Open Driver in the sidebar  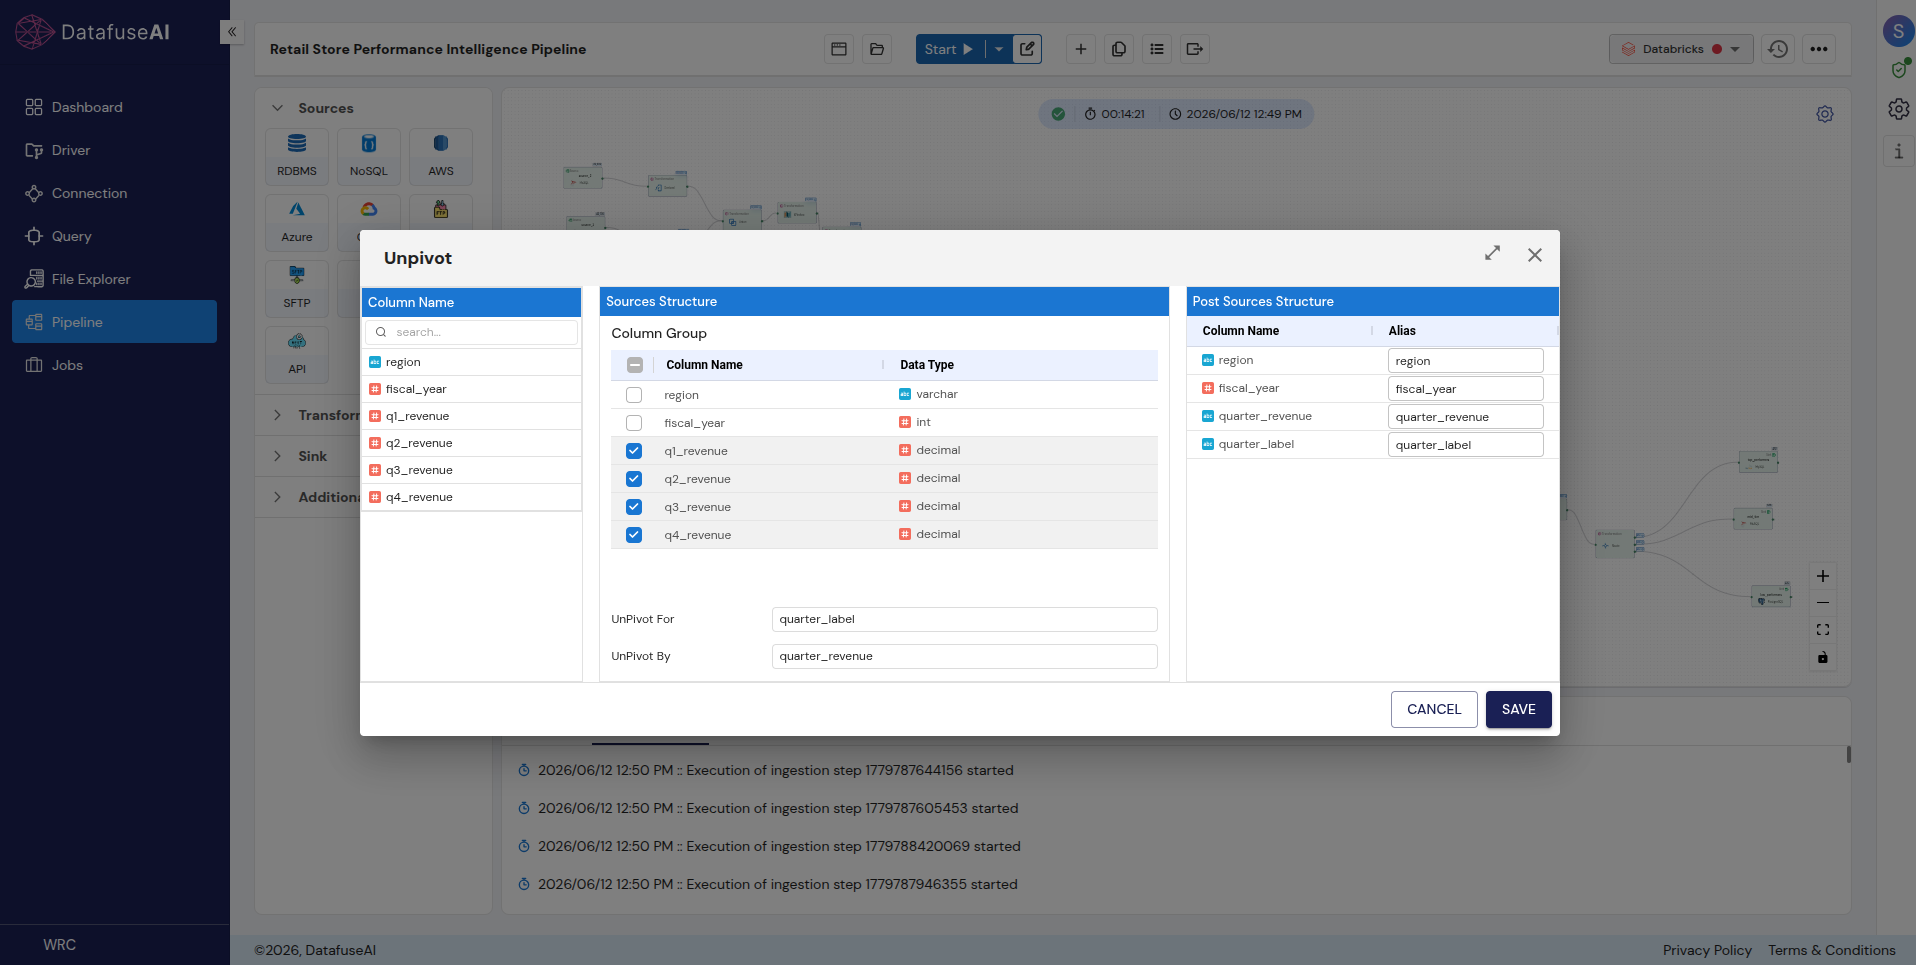[114, 150]
